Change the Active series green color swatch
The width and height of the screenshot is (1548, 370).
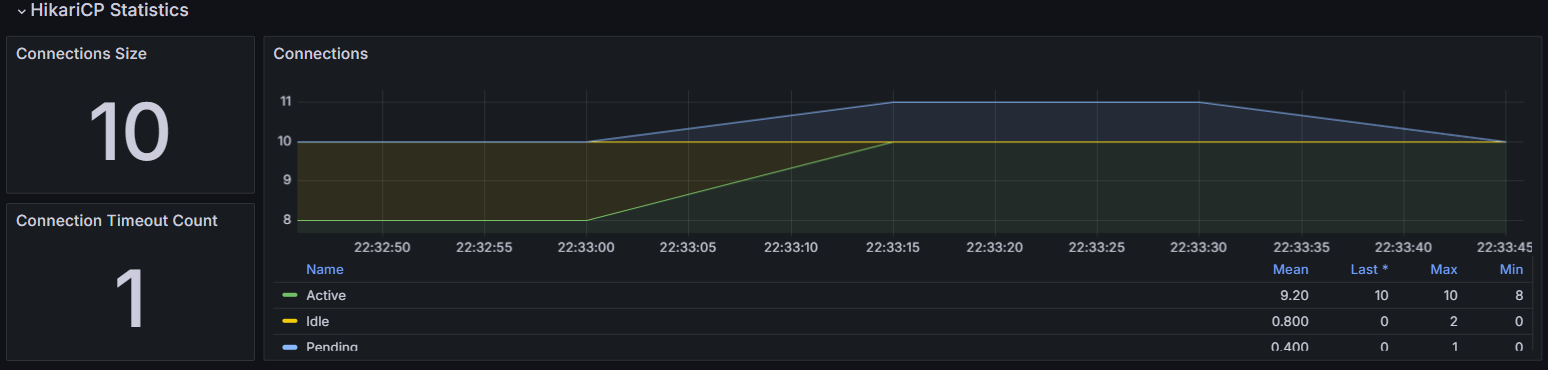pos(290,296)
